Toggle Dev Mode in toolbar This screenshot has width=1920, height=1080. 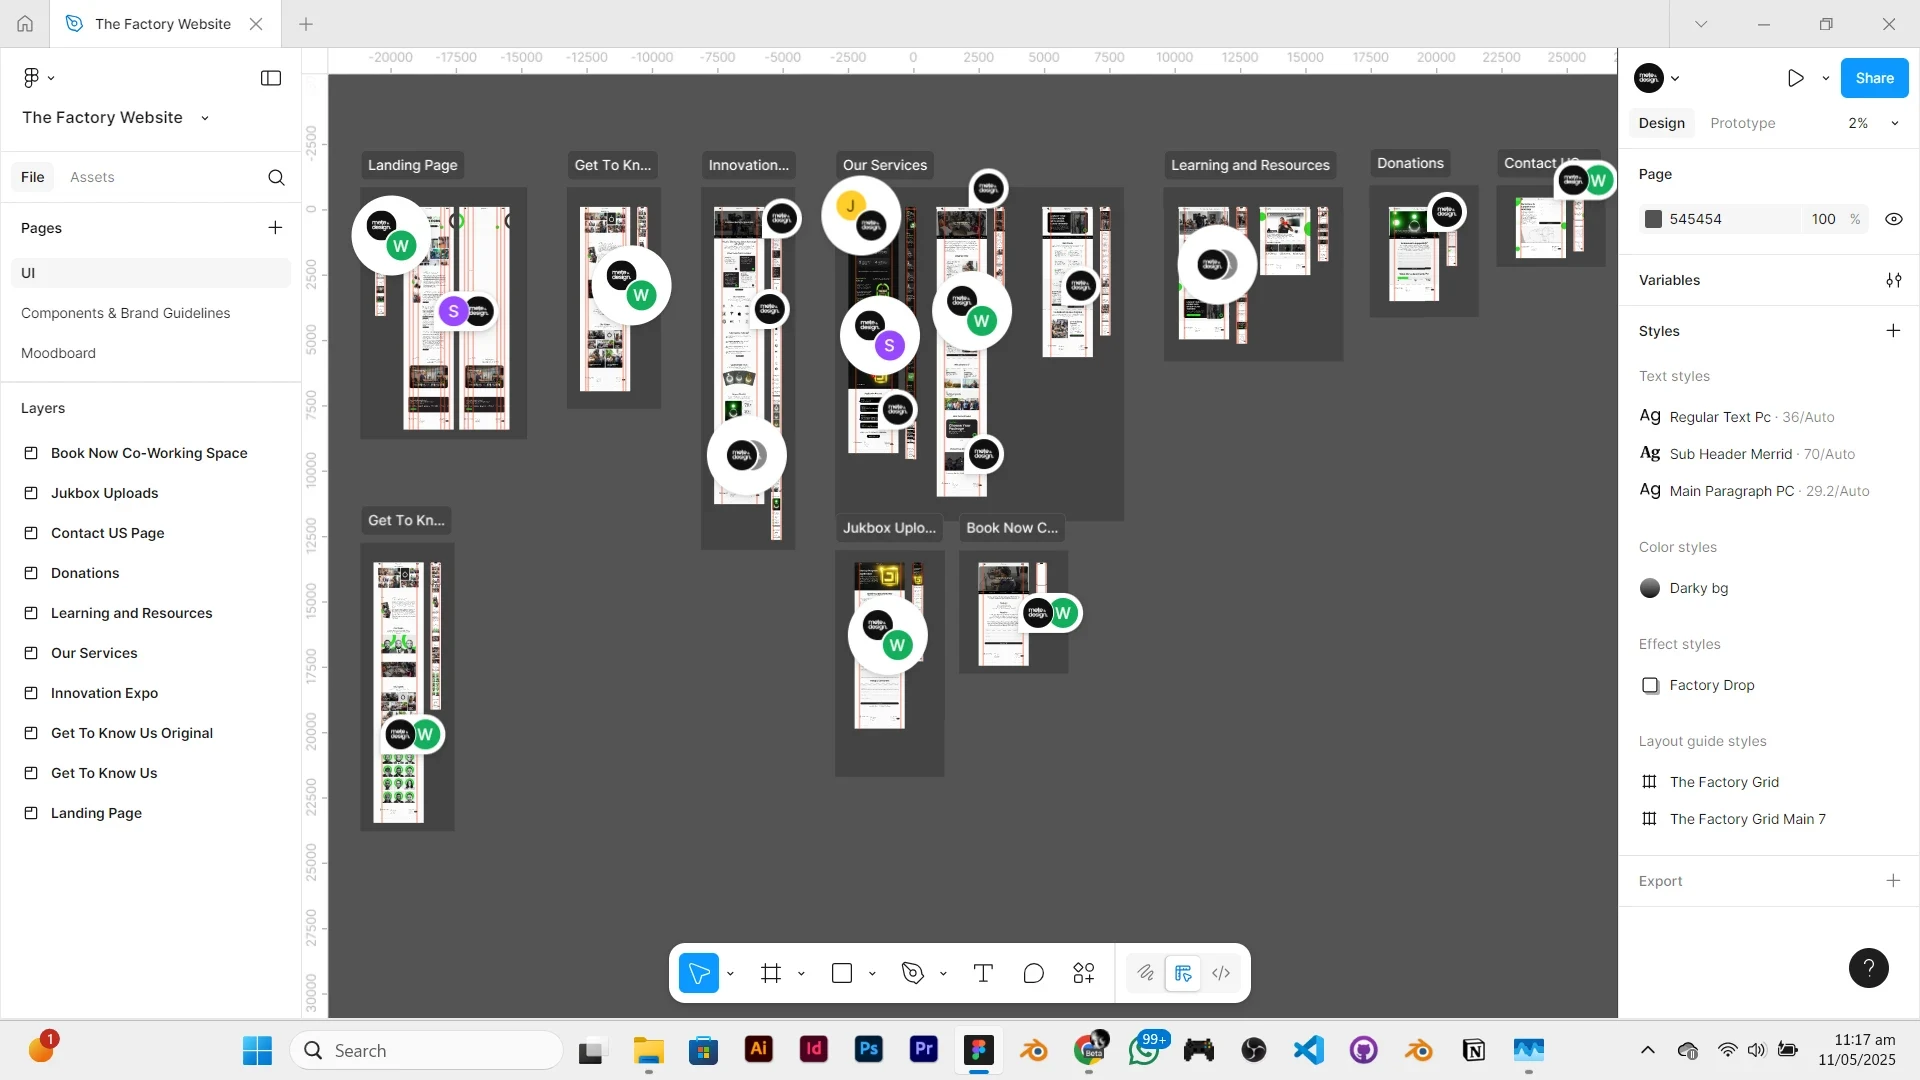[1221, 974]
